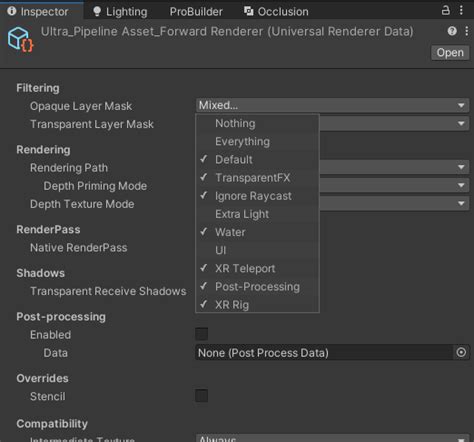Screen dimensions: 474x442
Task: Check the Extra Light layer
Action: tap(257, 214)
